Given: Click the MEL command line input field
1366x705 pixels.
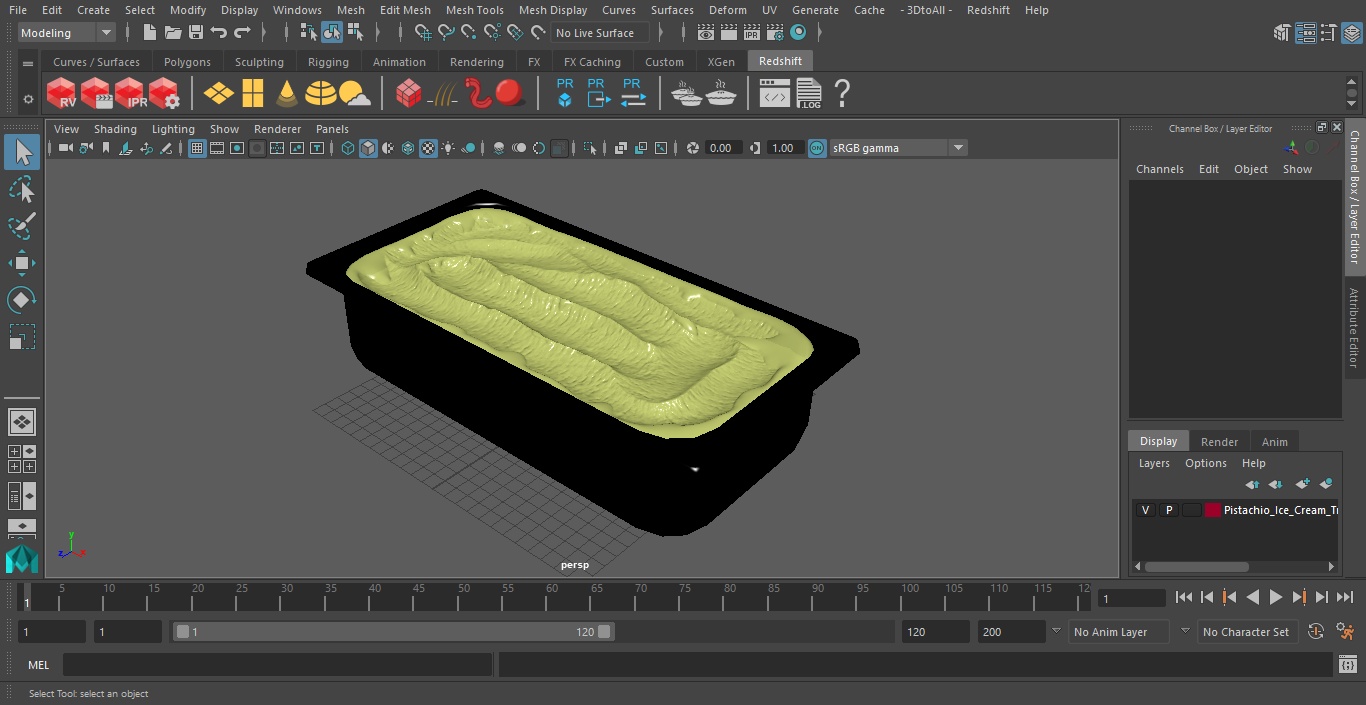Looking at the screenshot, I should (277, 665).
